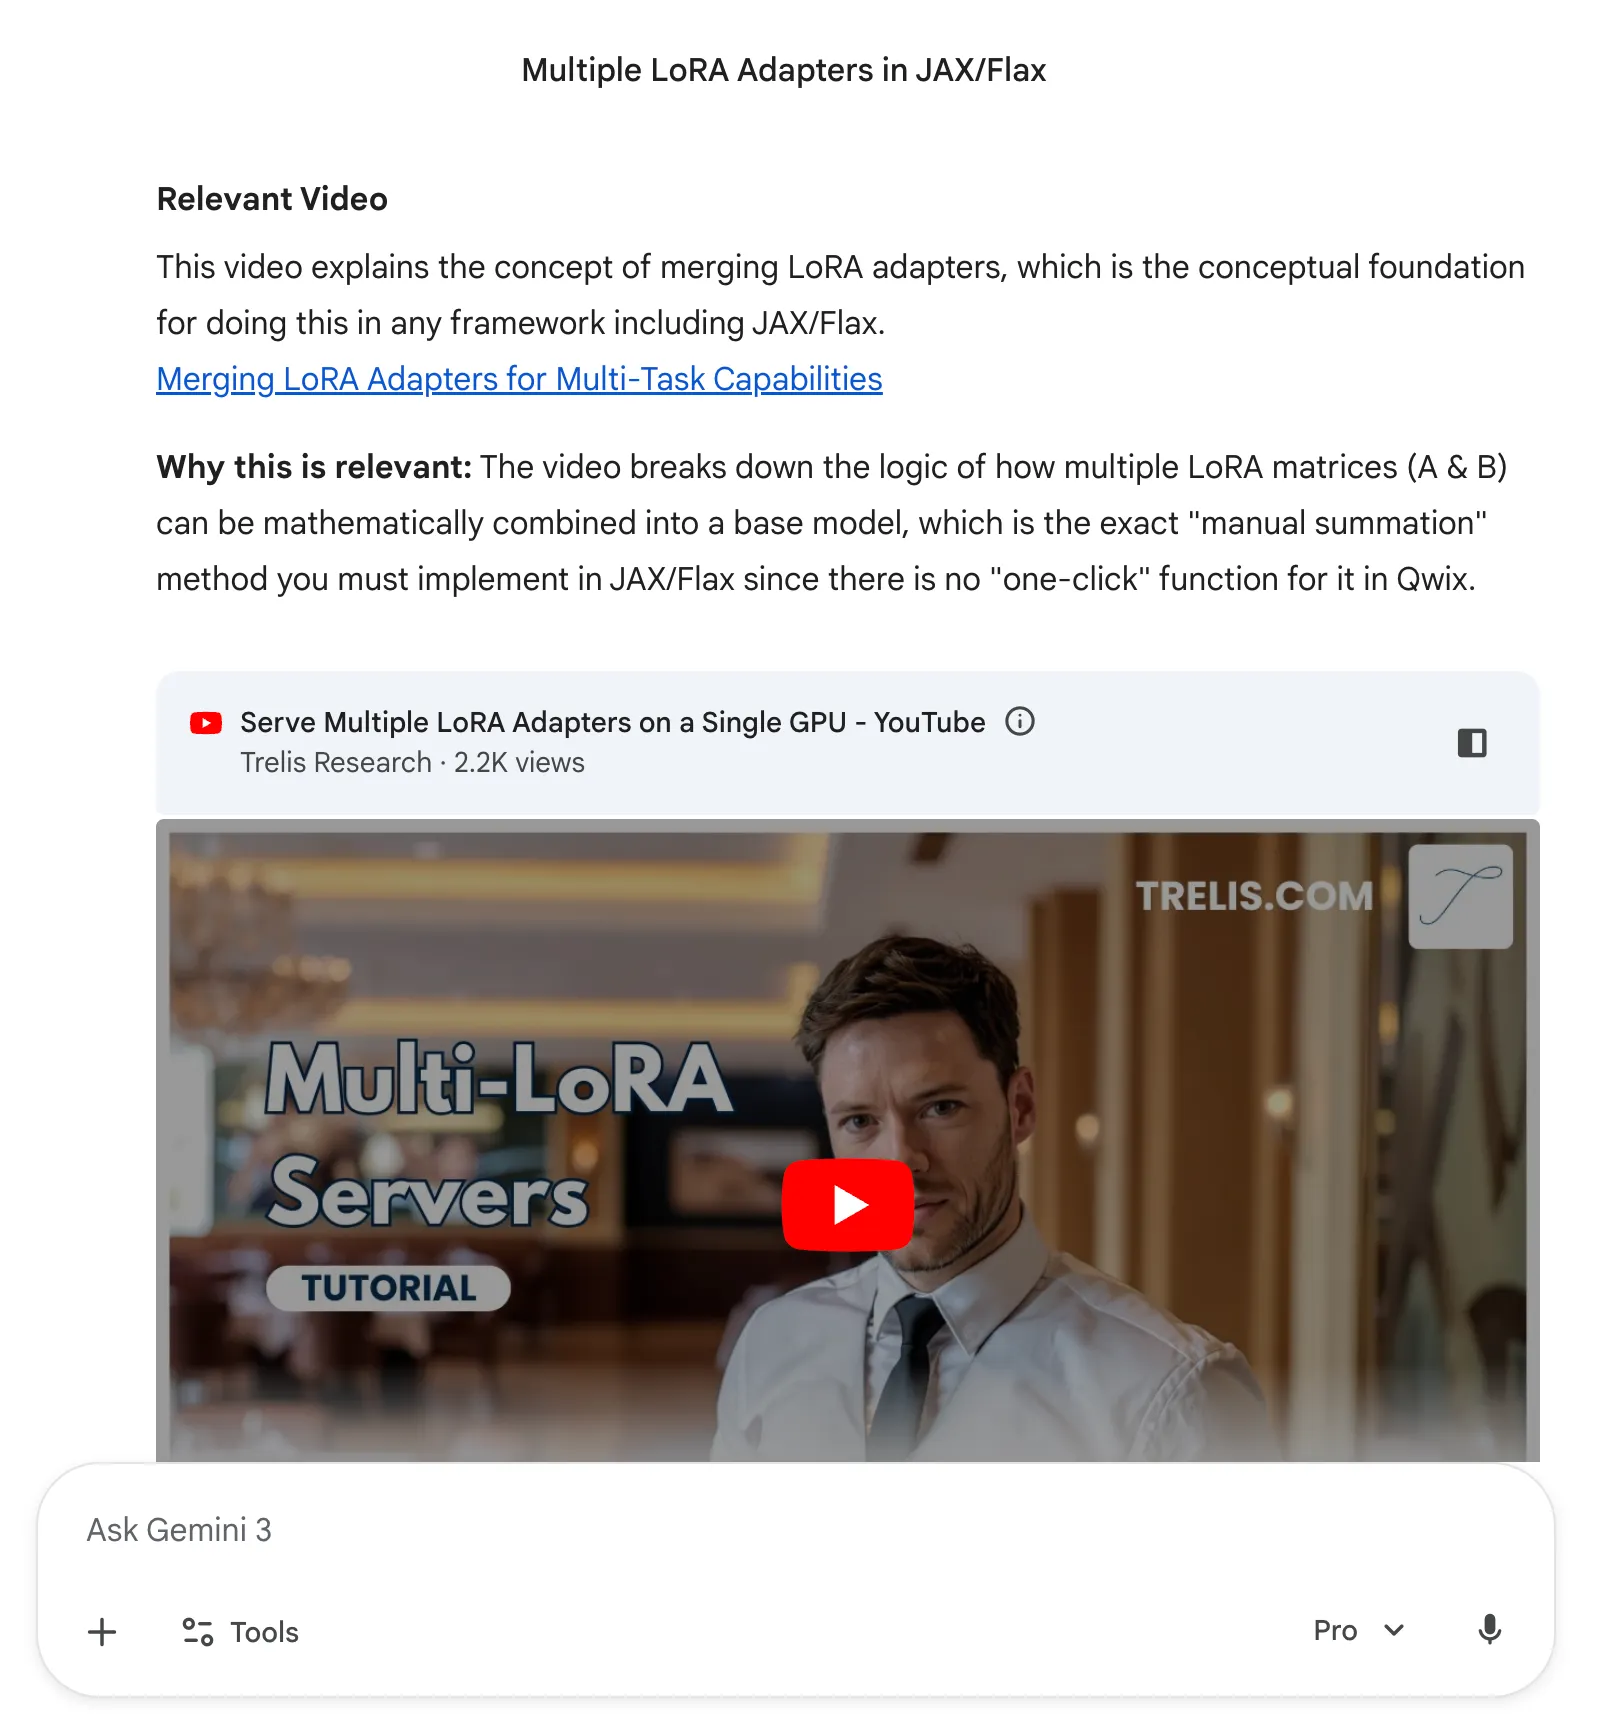Click the 2.2K views label

click(x=519, y=762)
